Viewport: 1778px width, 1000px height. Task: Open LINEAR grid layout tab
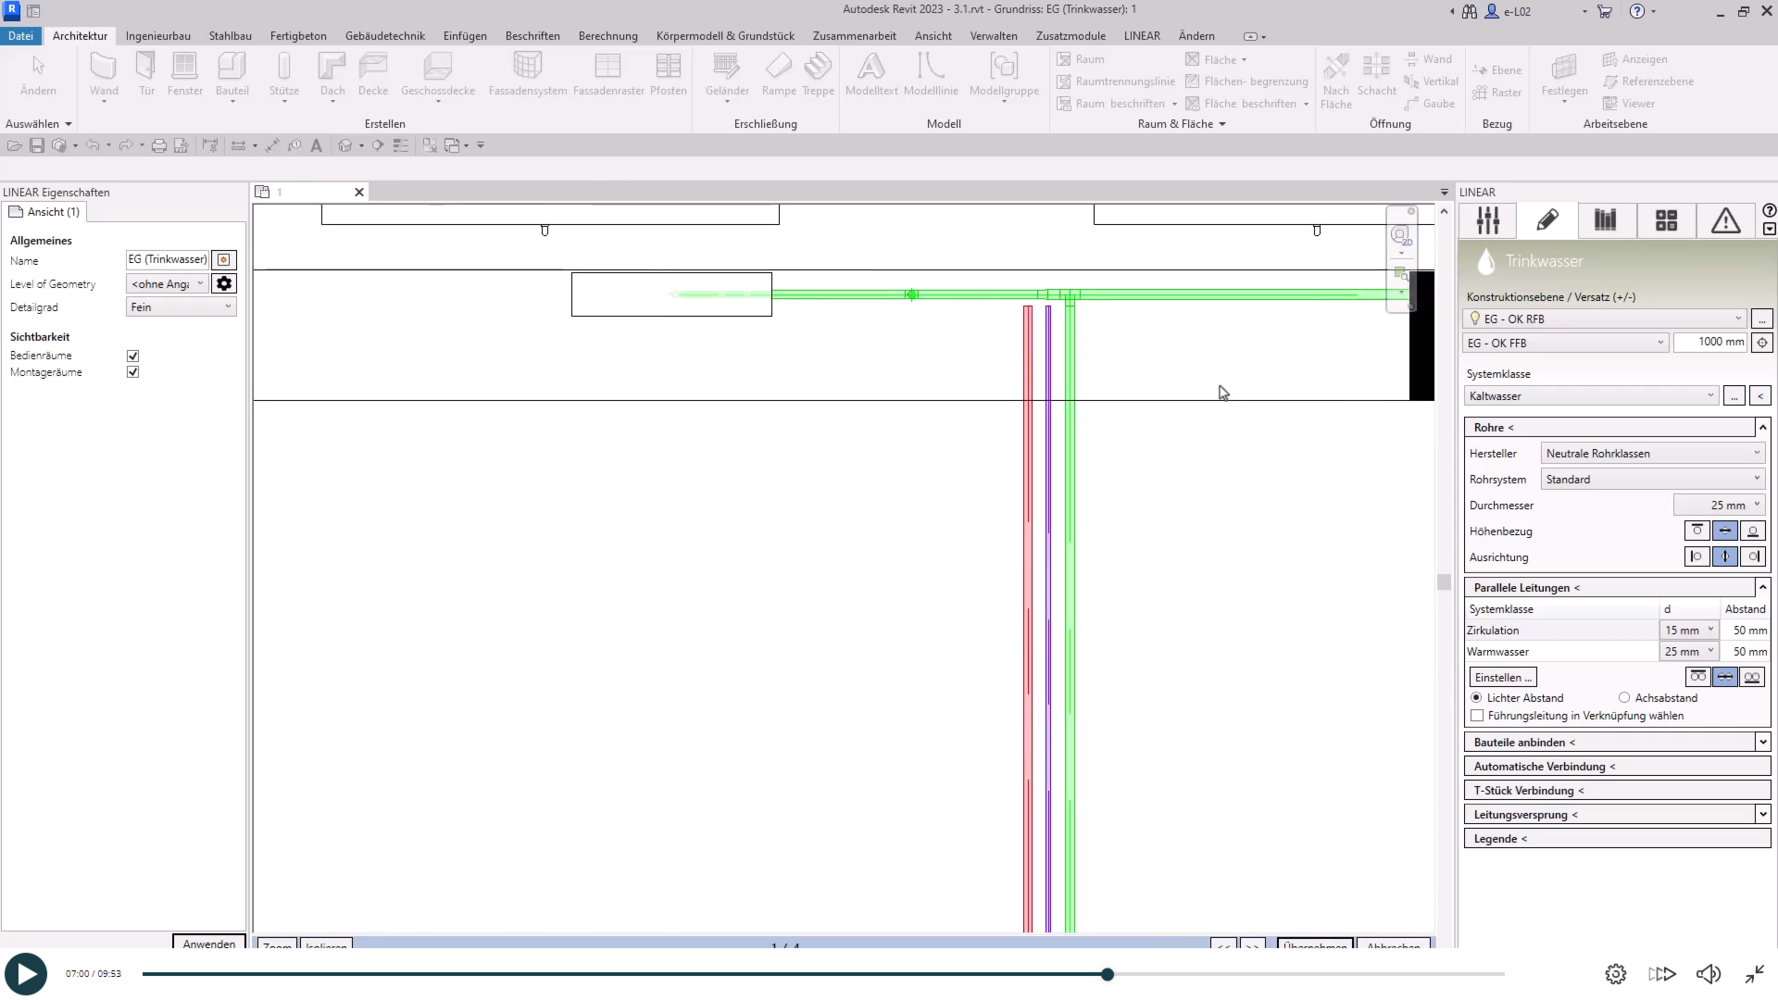[x=1666, y=220]
